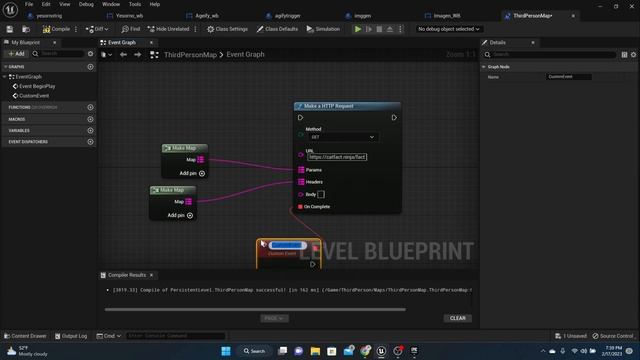Toggle Hide Unrelated nodes

click(x=169, y=29)
